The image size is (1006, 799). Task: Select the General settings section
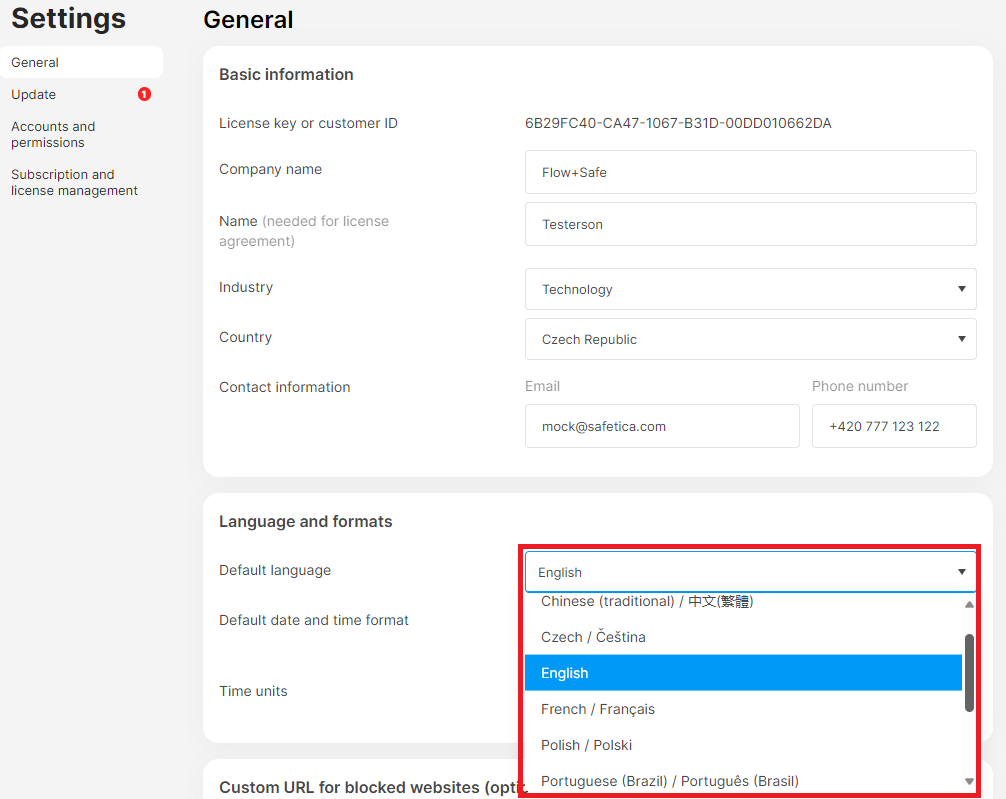pyautogui.click(x=35, y=62)
